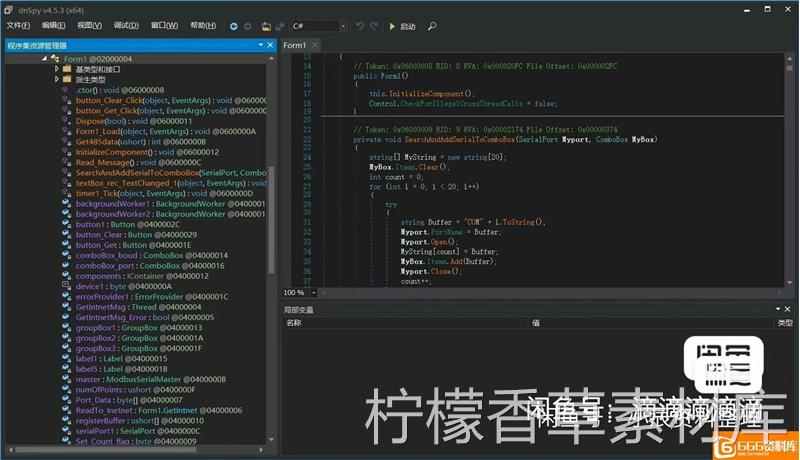Screen dimensions: 800x460
Task: Click the method icon beside timer1_Tick
Action: tap(66, 193)
